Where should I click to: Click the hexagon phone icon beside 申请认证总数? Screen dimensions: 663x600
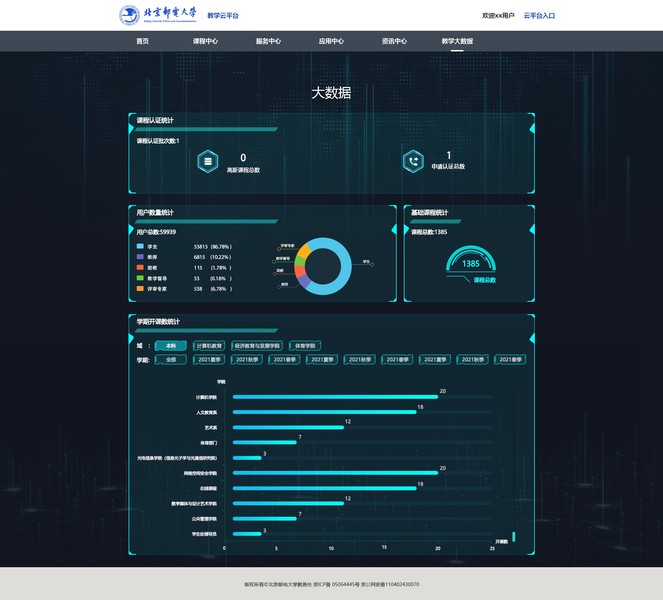click(x=413, y=161)
